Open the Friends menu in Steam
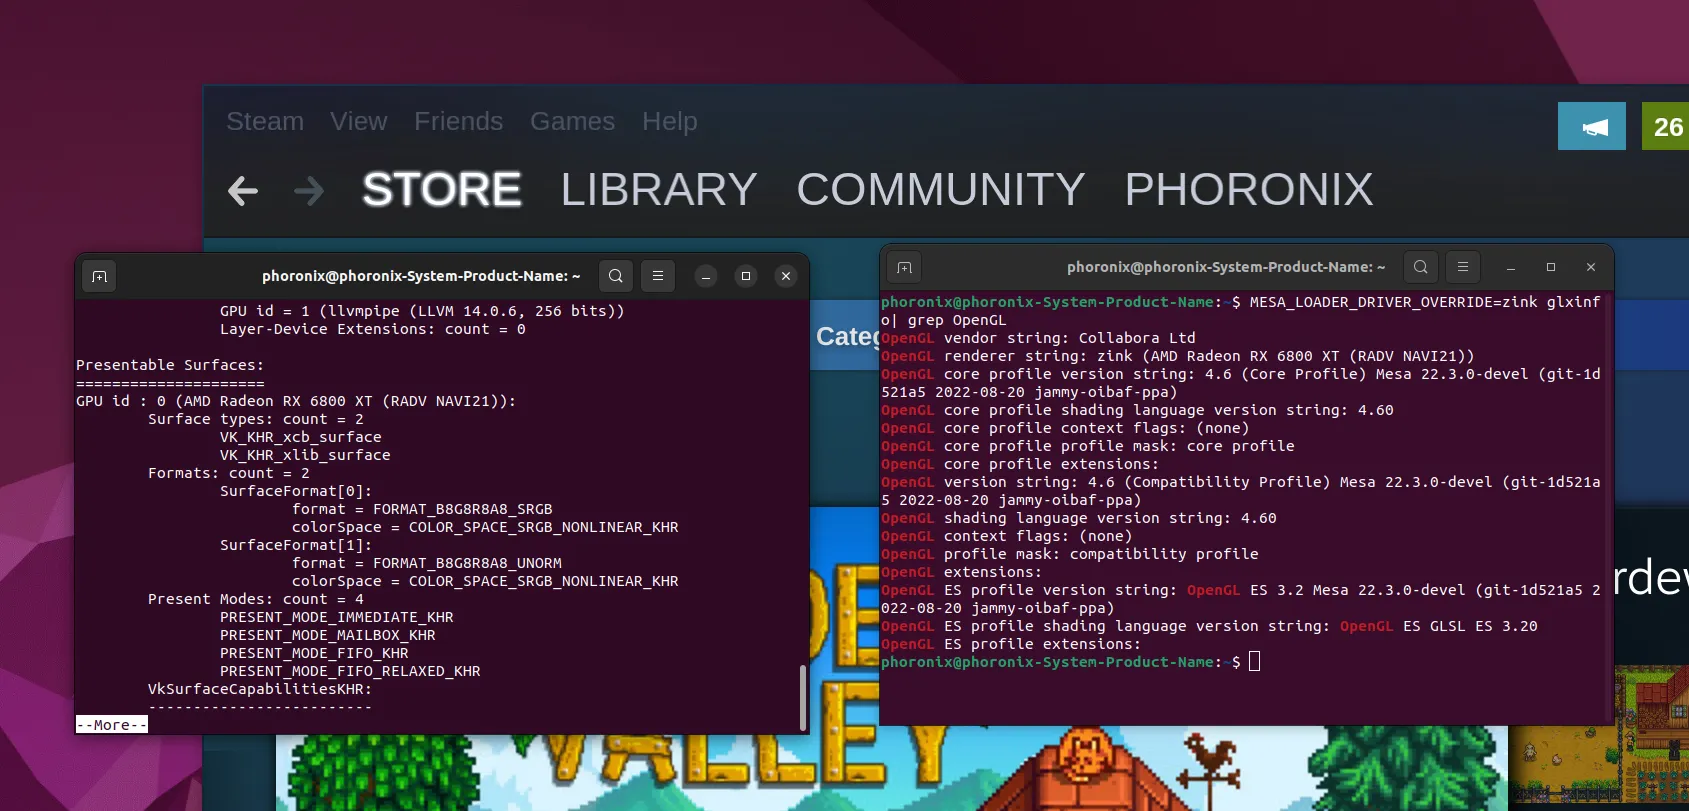1689x811 pixels. point(458,121)
